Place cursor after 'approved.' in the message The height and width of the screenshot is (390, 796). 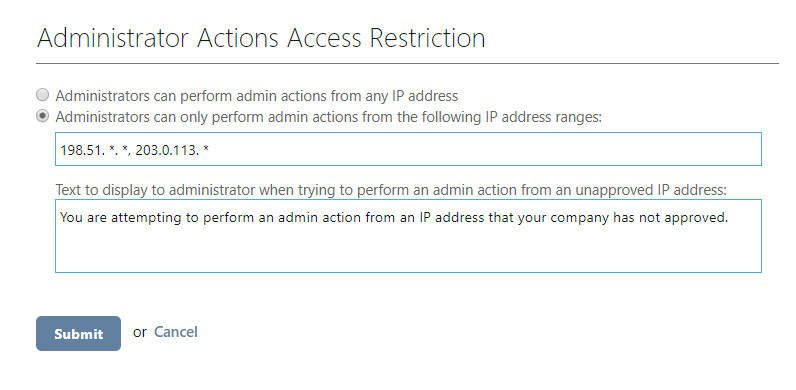[x=729, y=217]
